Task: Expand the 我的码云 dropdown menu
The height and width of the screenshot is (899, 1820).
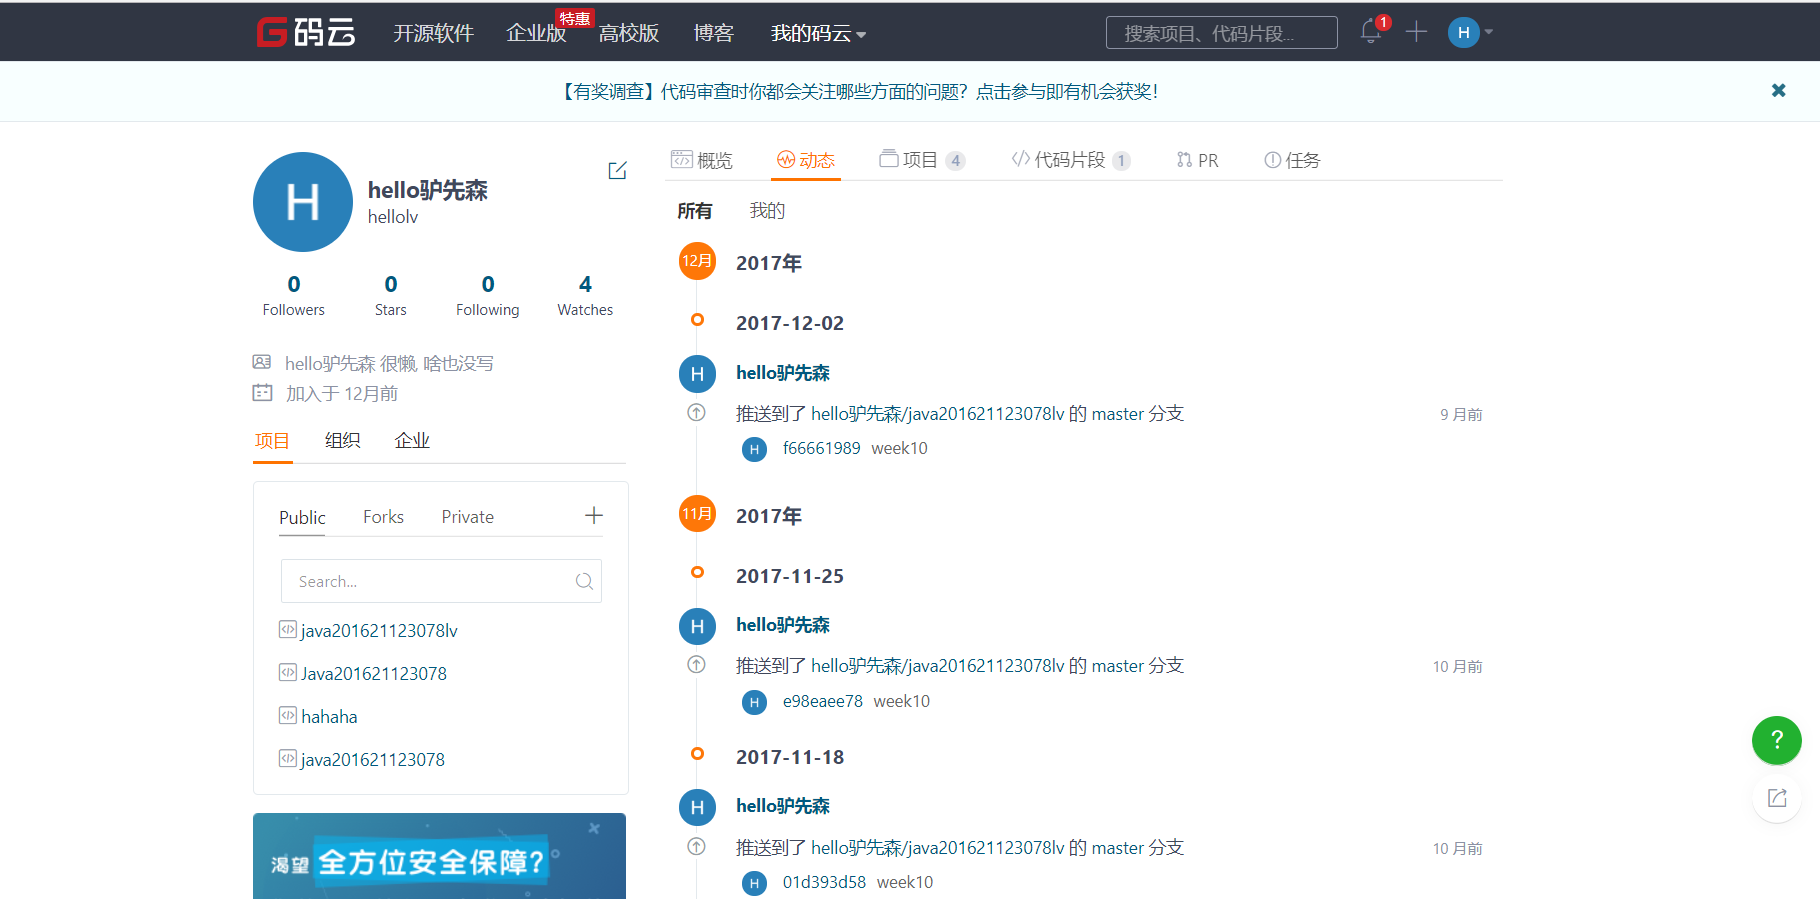Action: (x=818, y=33)
